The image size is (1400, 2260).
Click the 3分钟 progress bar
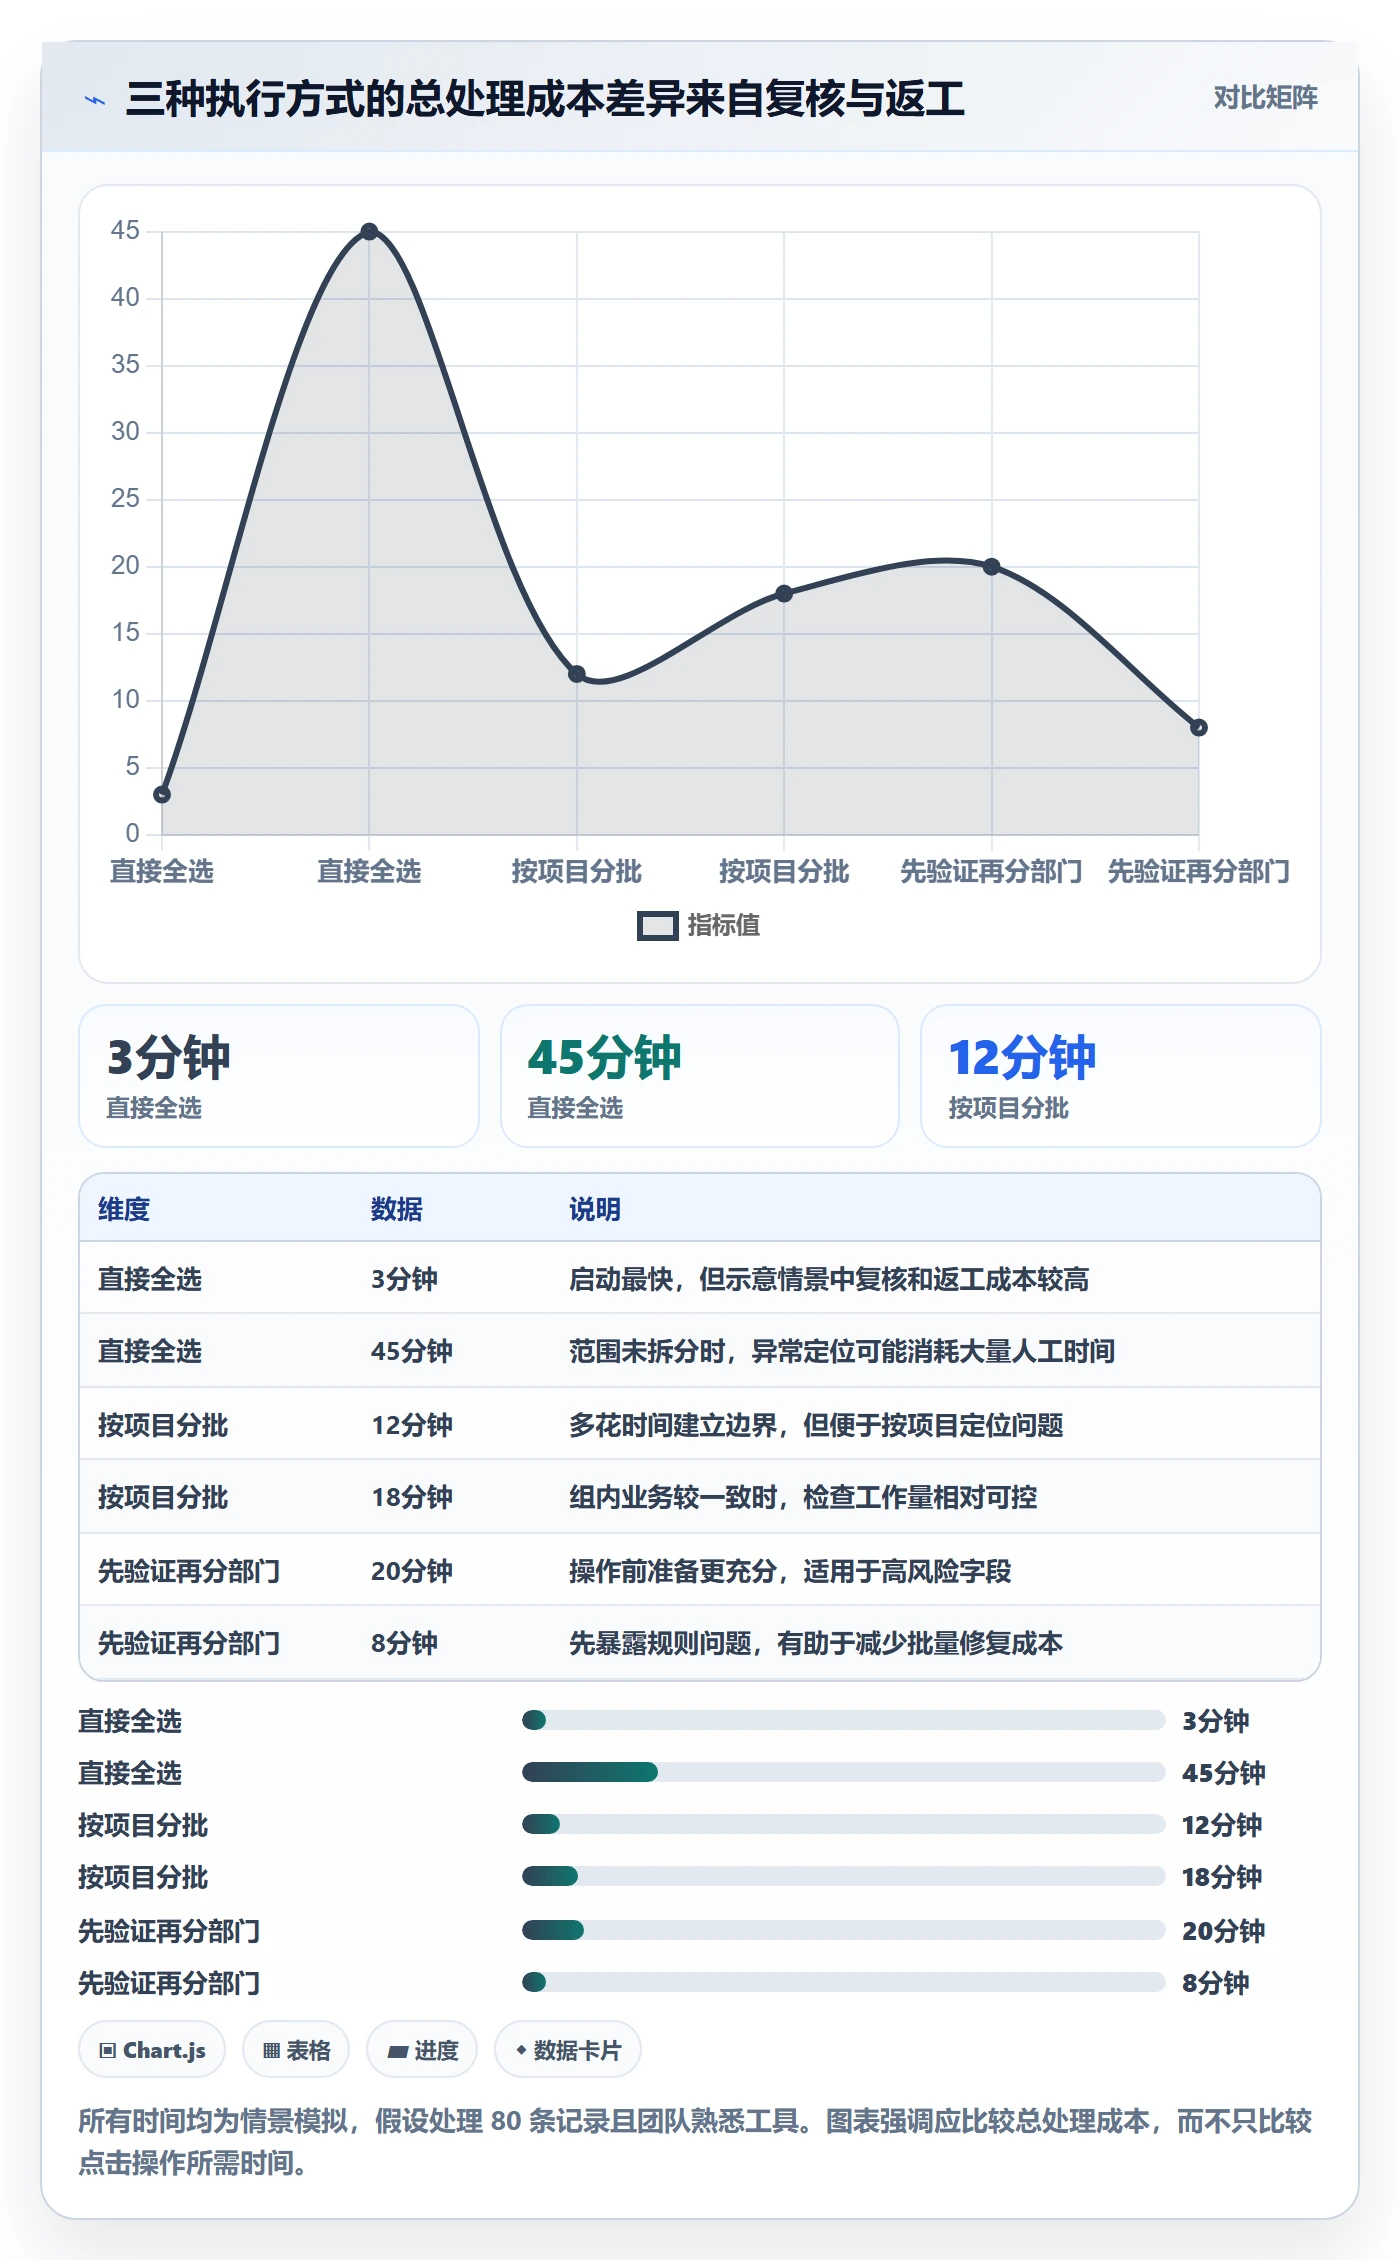[843, 1720]
